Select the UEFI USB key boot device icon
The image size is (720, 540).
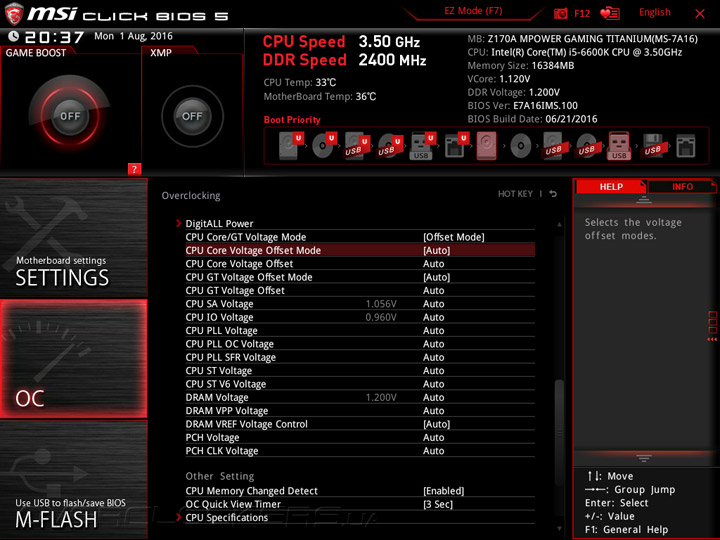tap(422, 146)
